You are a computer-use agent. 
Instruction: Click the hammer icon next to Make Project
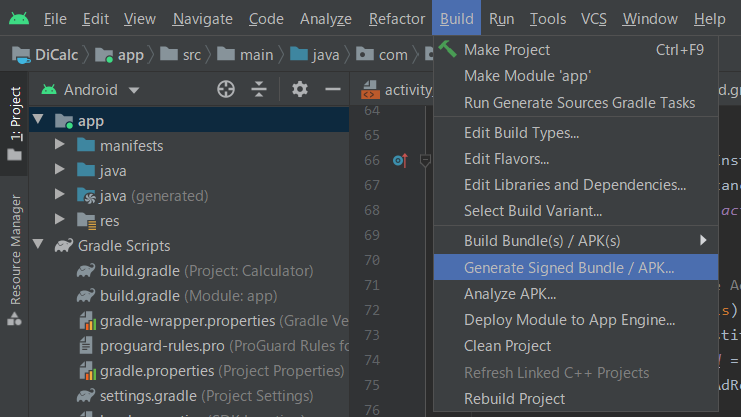tap(447, 49)
